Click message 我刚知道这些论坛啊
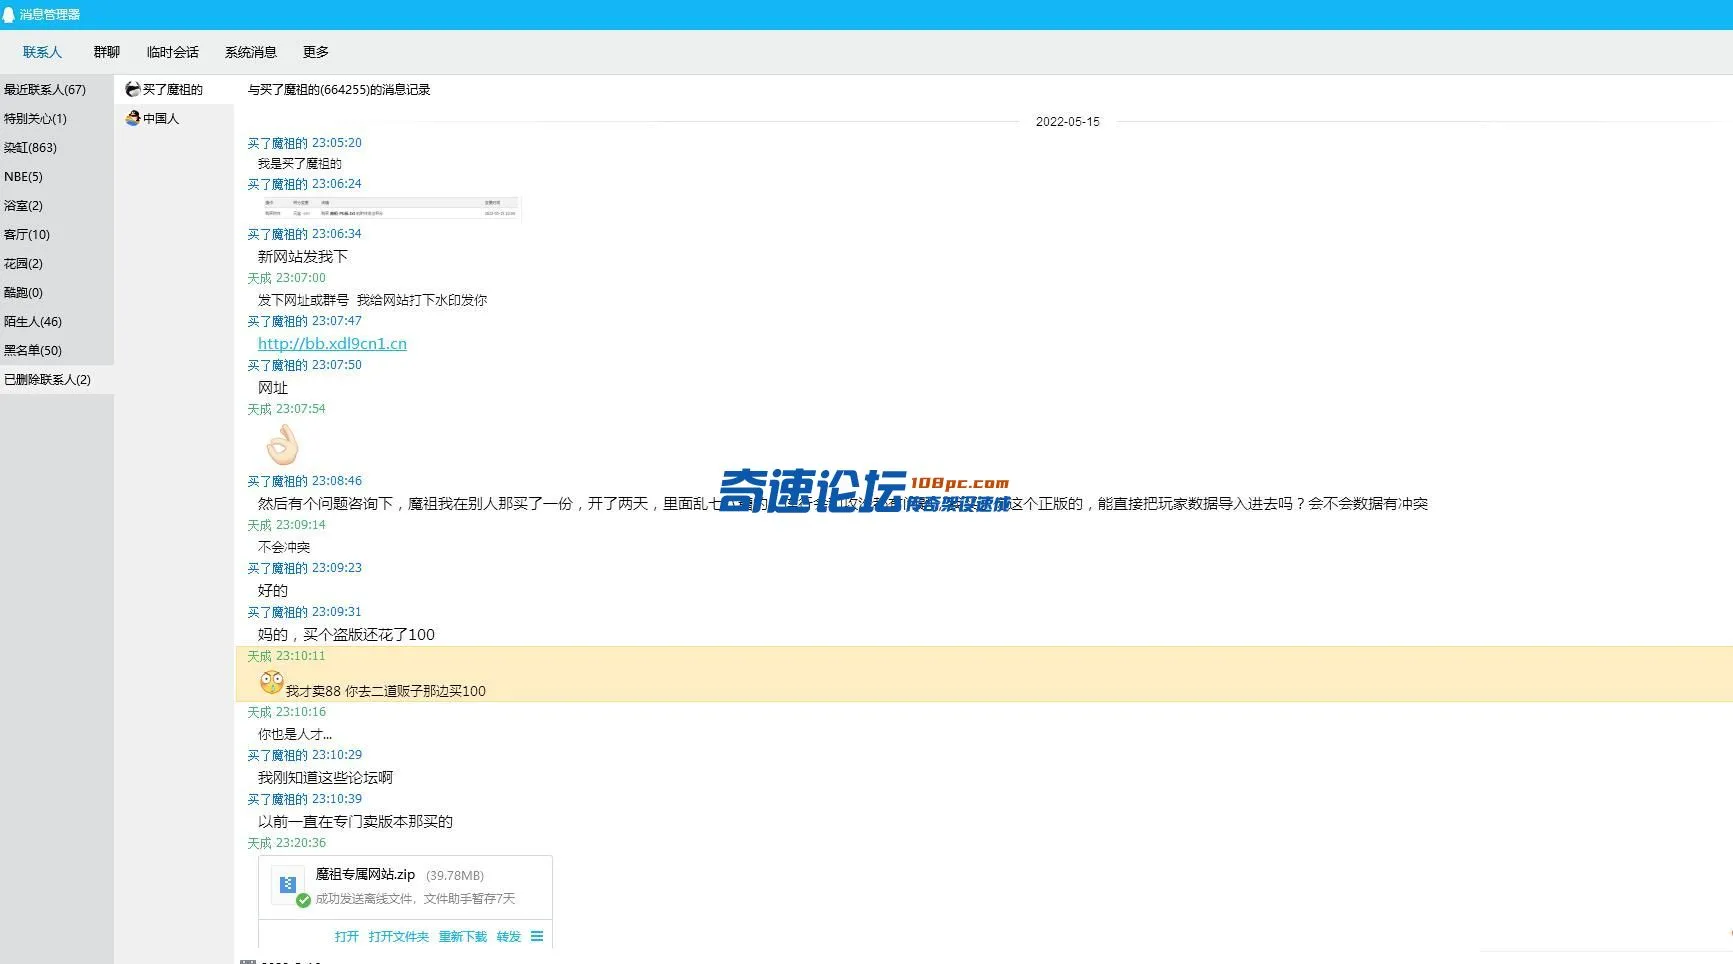Image resolution: width=1733 pixels, height=964 pixels. [x=325, y=777]
